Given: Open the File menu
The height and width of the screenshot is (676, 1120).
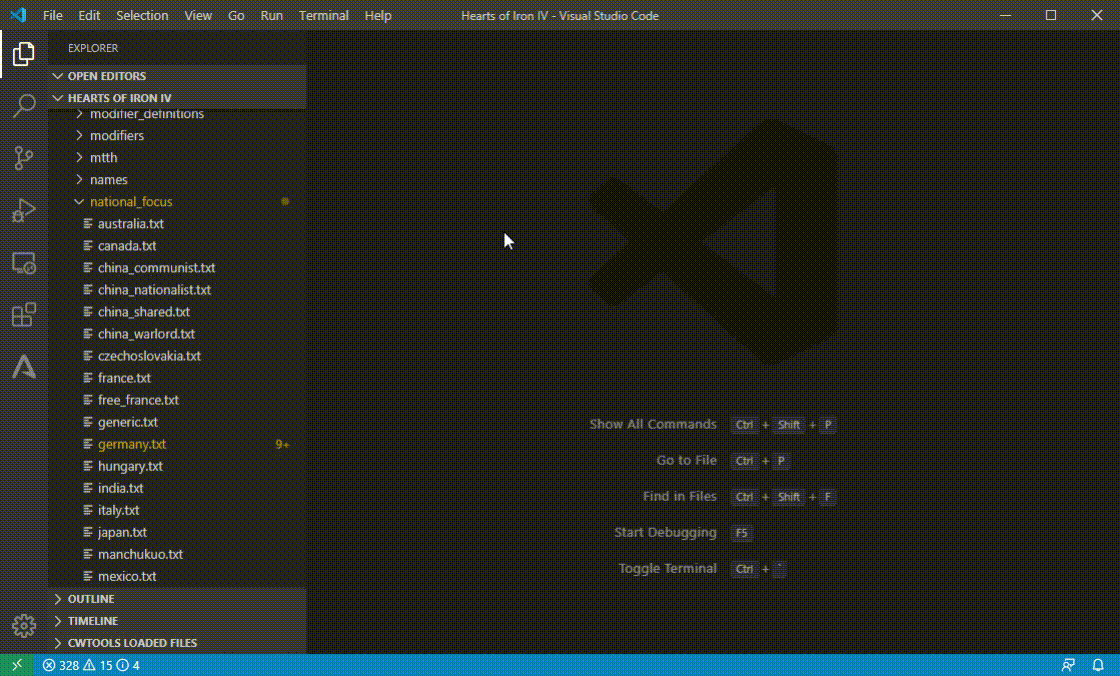Looking at the screenshot, I should pyautogui.click(x=52, y=15).
